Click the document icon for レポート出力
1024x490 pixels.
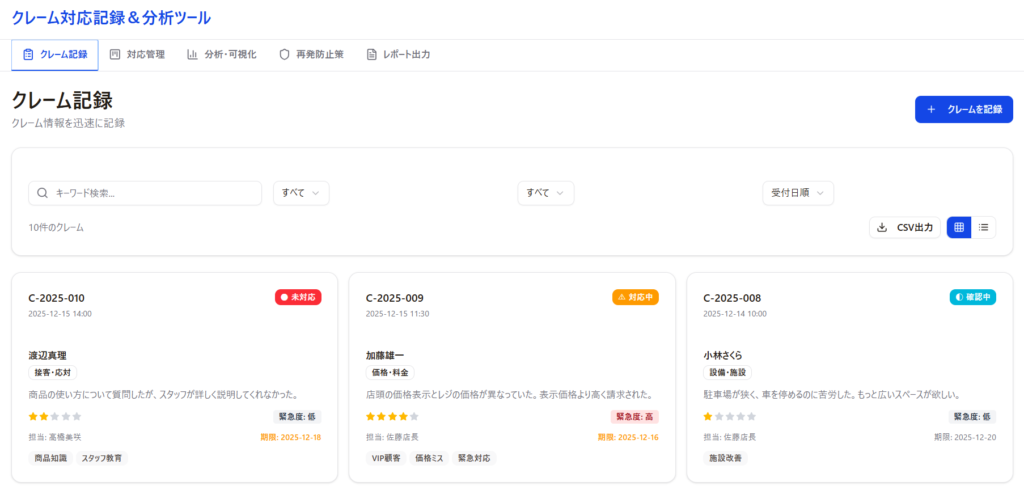(x=371, y=55)
